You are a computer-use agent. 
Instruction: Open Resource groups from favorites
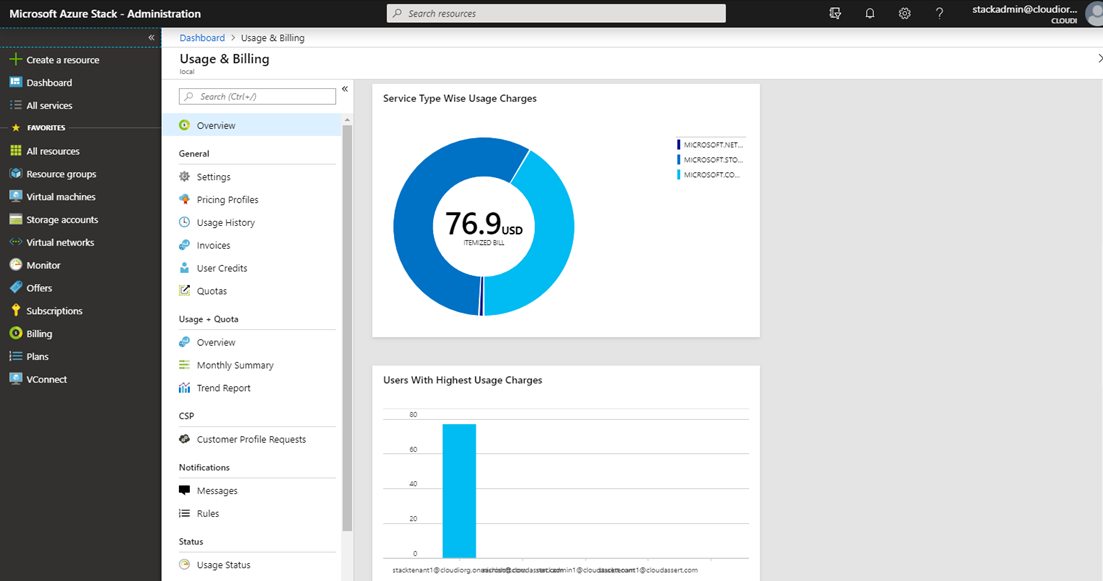tap(61, 174)
